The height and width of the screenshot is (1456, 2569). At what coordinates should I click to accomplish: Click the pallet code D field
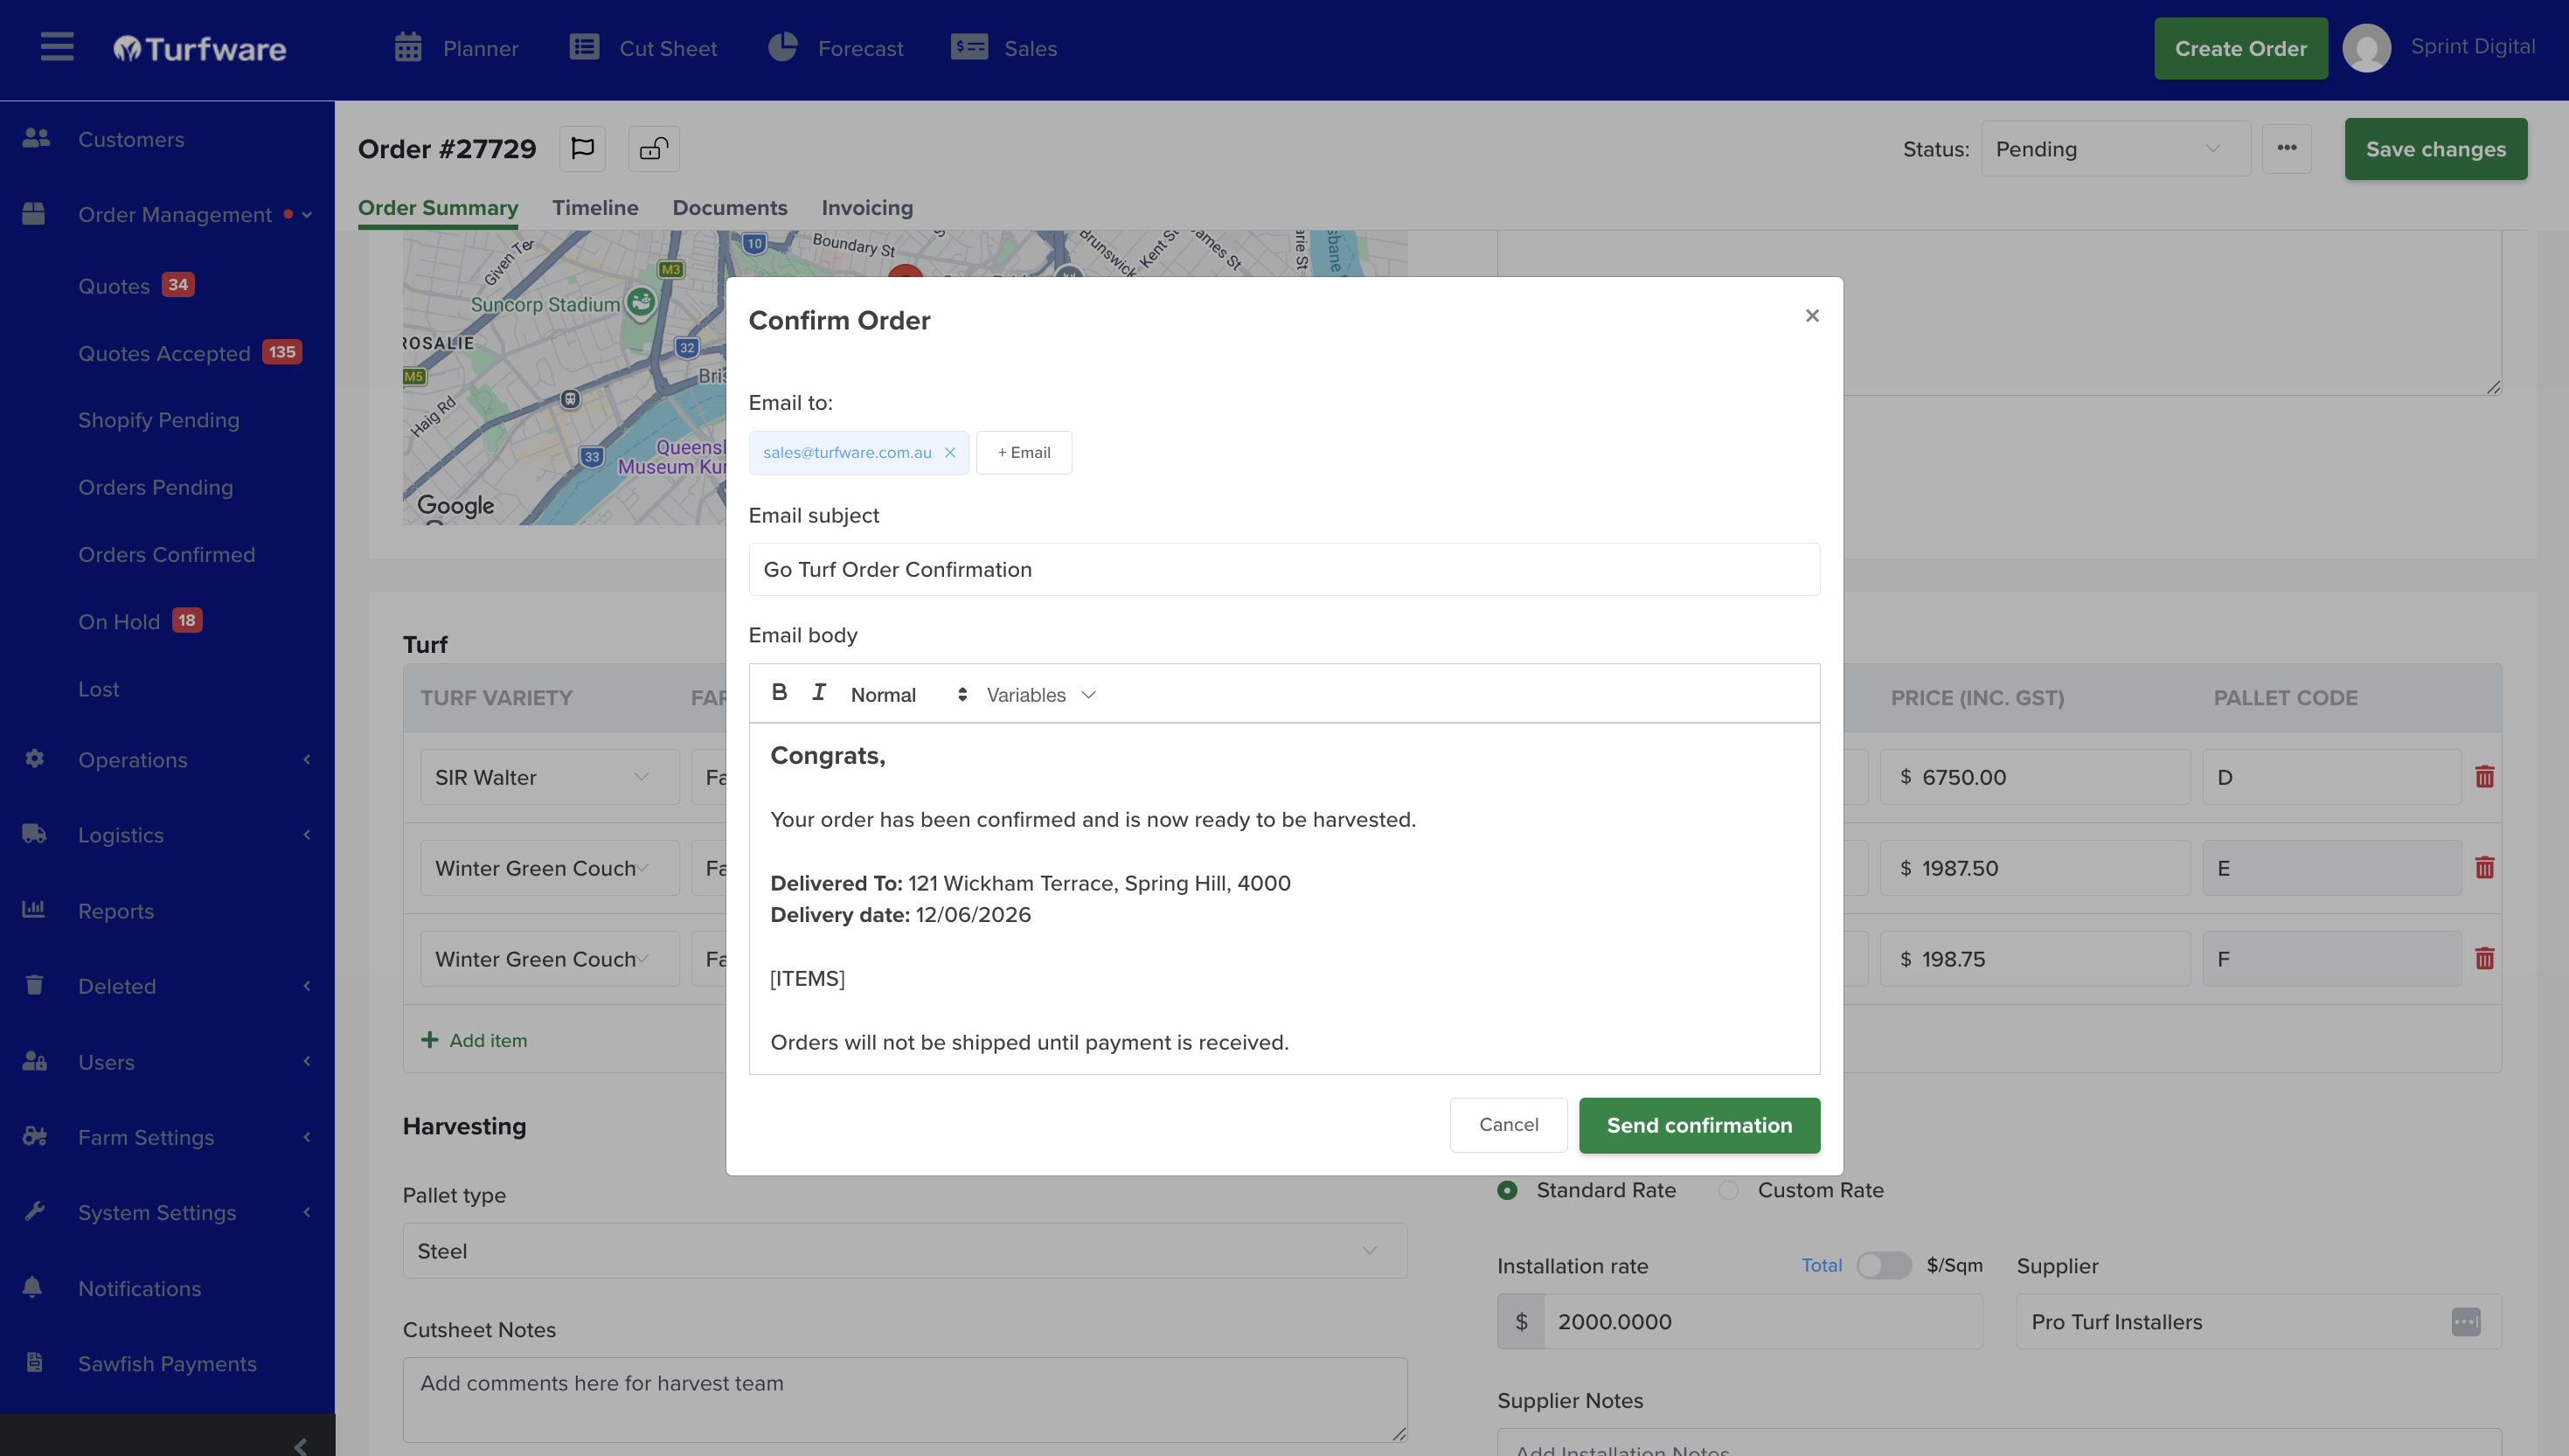(x=2331, y=777)
